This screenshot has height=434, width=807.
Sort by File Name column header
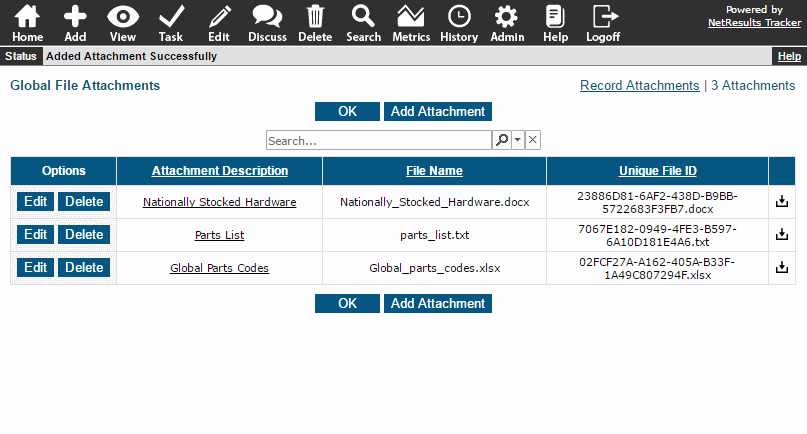[434, 171]
